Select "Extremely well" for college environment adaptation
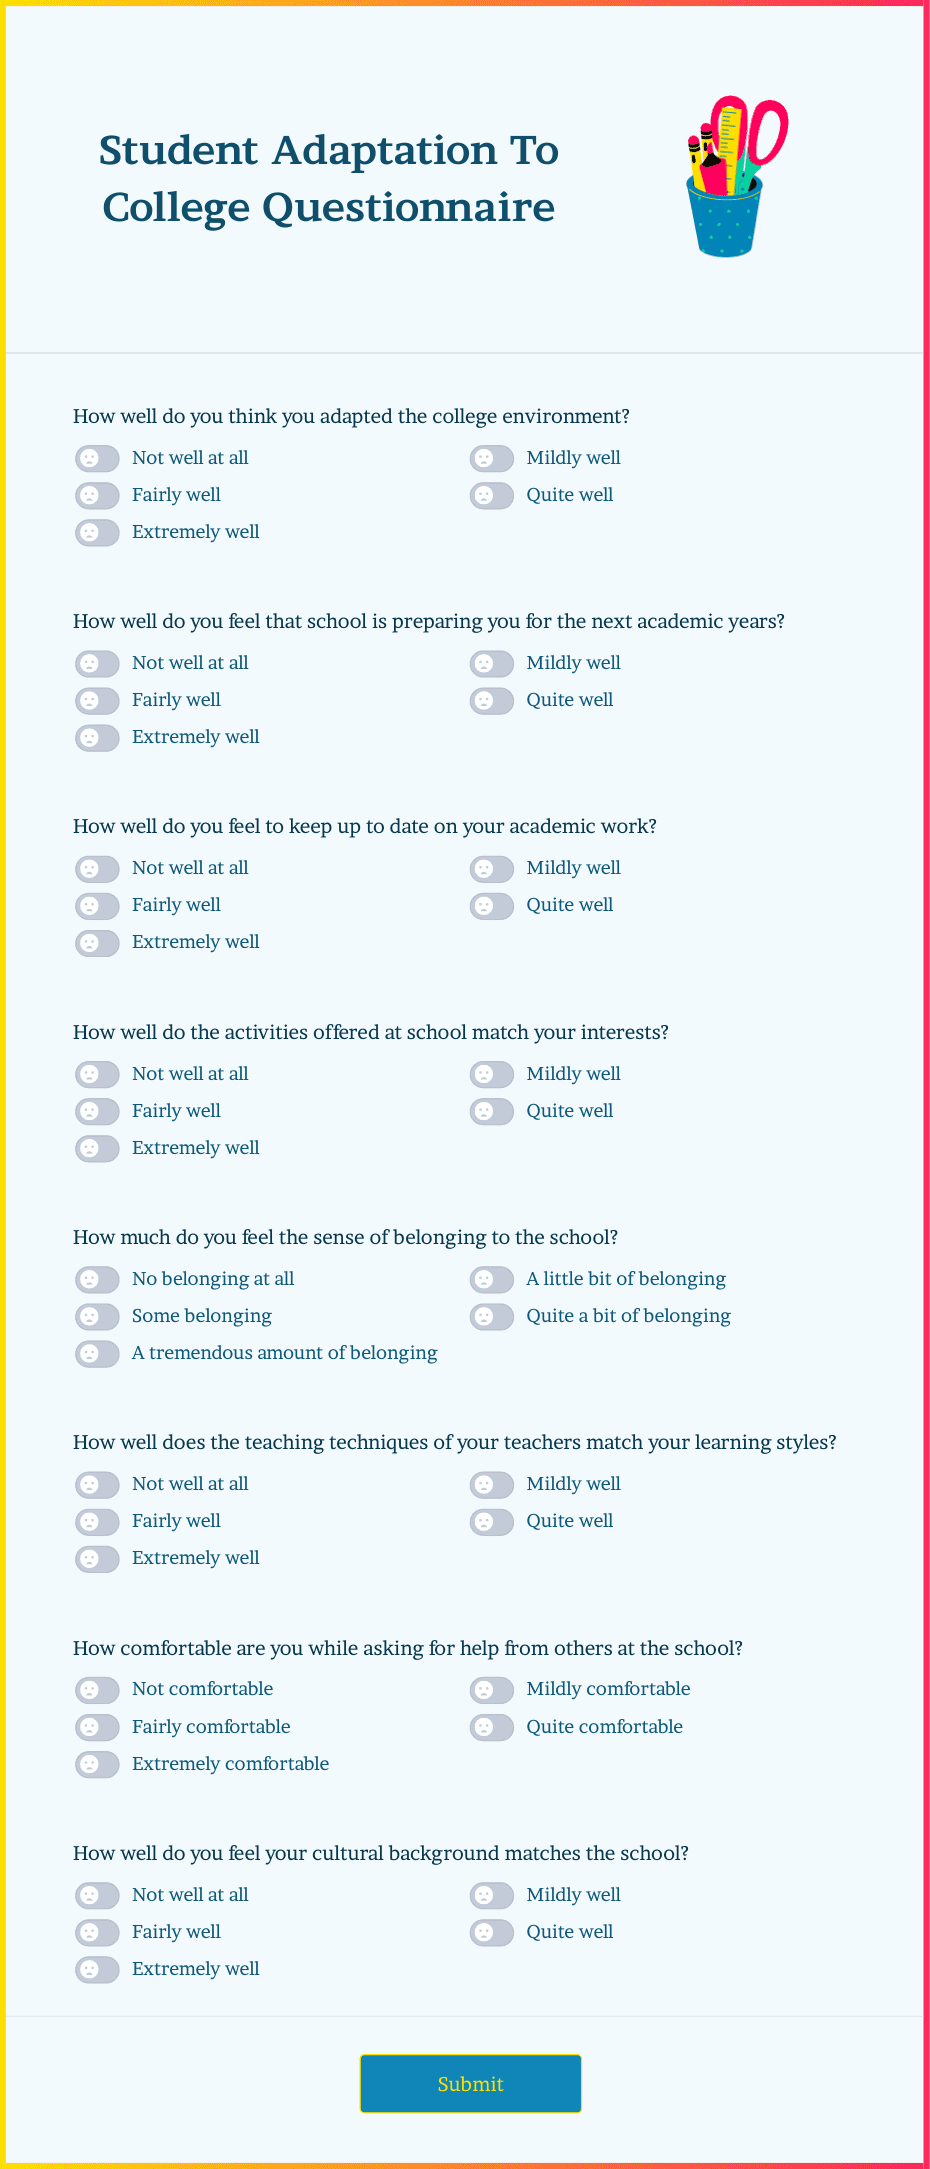This screenshot has width=930, height=2169. pyautogui.click(x=97, y=532)
